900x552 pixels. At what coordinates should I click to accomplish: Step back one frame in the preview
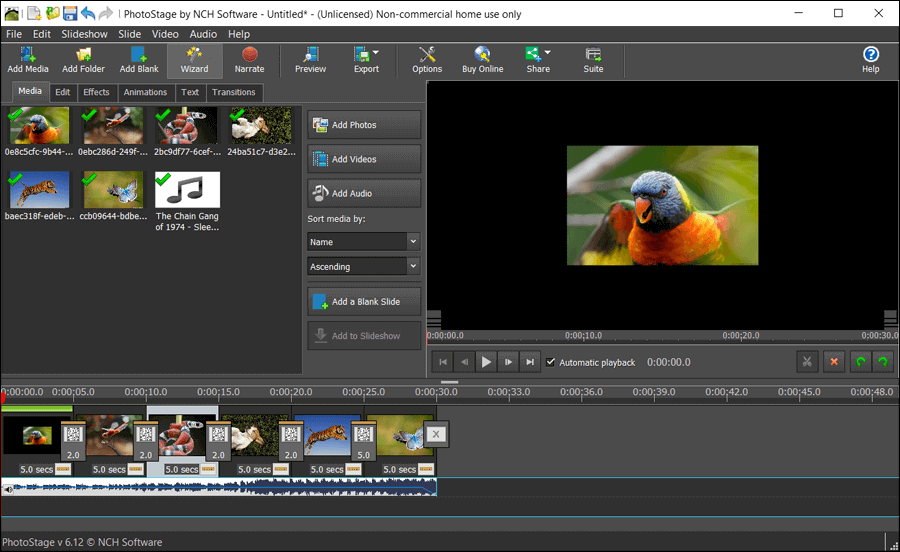464,362
